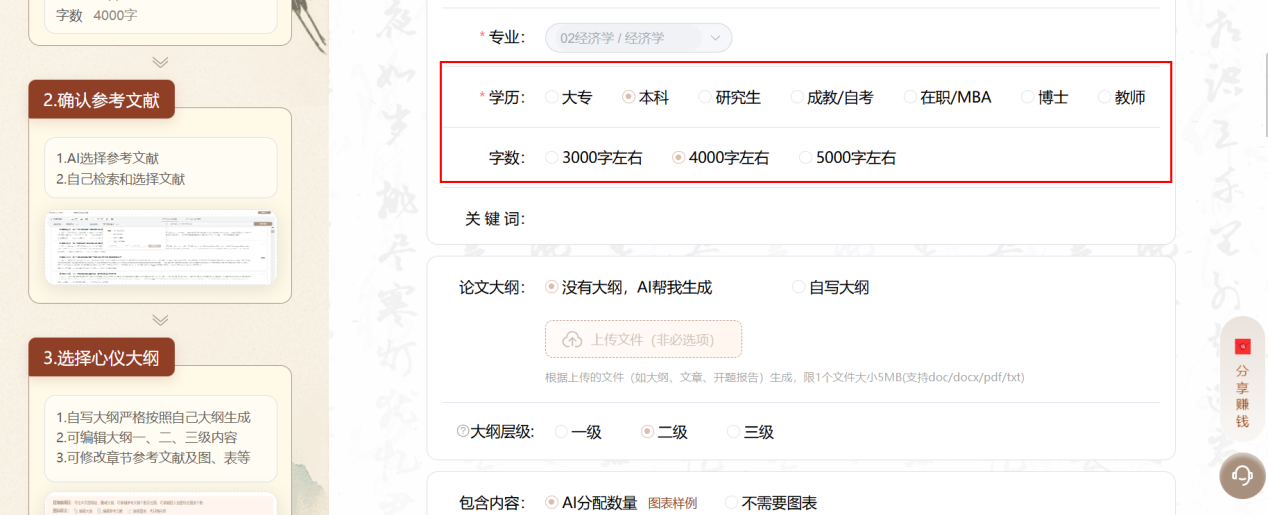The image size is (1268, 515).
Task: Select 二级 outline level
Action: (647, 432)
